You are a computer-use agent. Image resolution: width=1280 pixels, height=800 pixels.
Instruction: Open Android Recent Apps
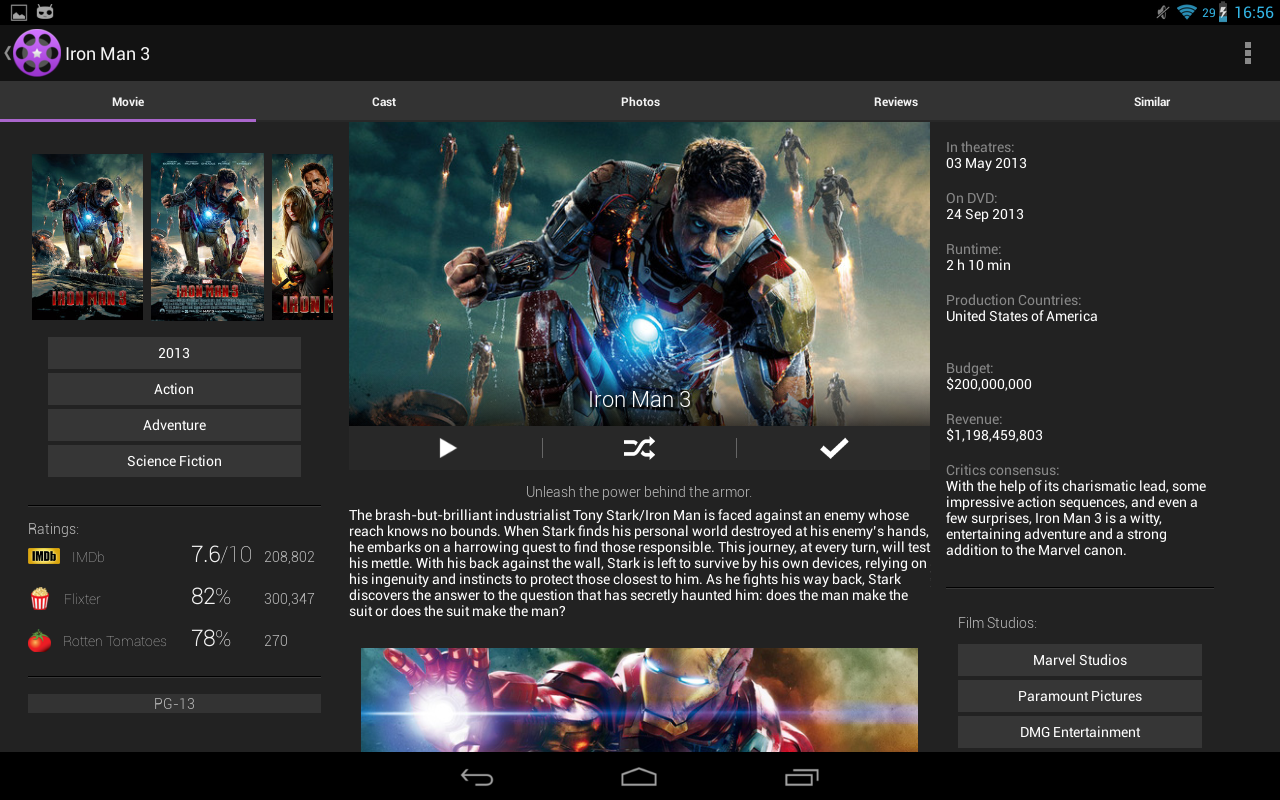point(802,777)
